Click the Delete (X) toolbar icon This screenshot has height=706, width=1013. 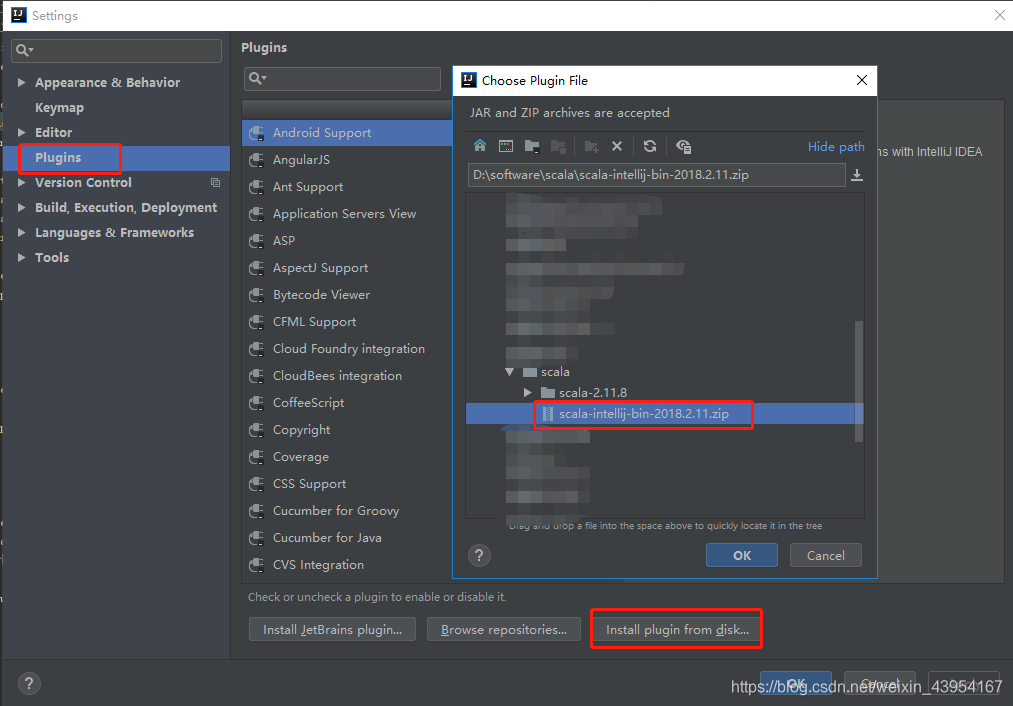617,146
